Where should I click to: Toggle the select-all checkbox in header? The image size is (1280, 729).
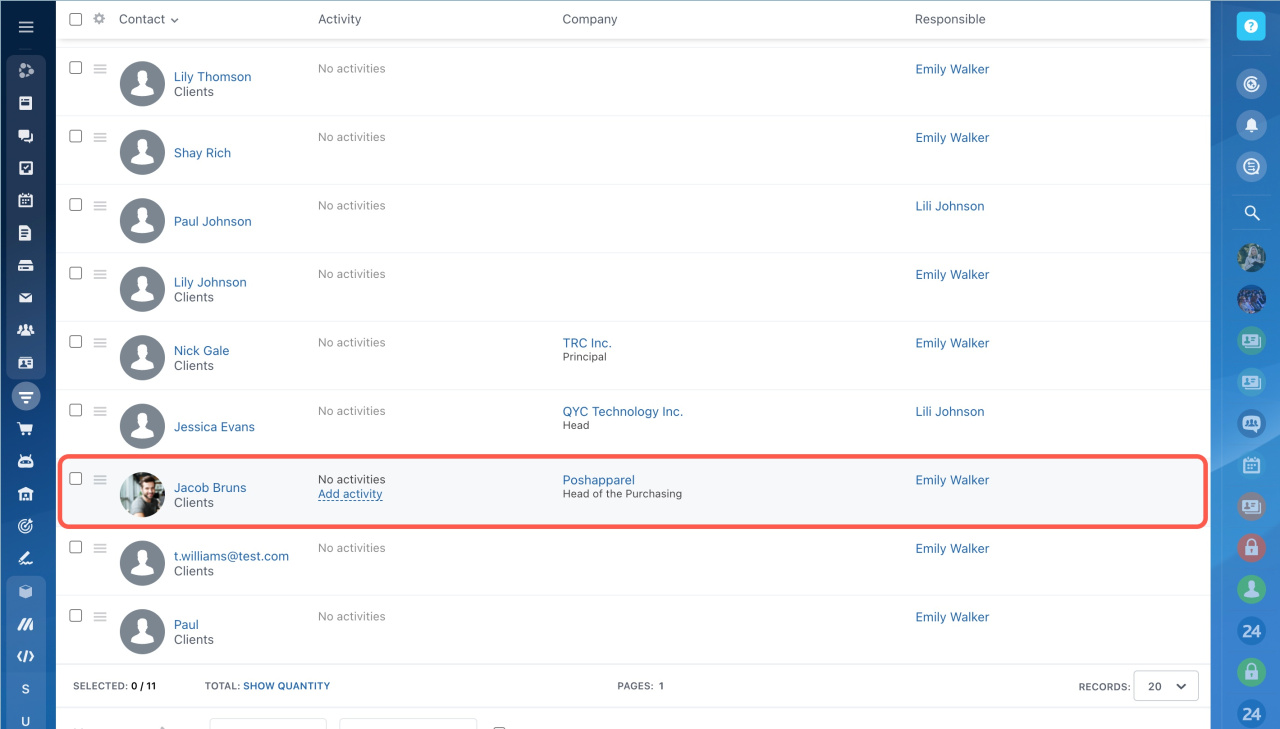click(x=76, y=19)
